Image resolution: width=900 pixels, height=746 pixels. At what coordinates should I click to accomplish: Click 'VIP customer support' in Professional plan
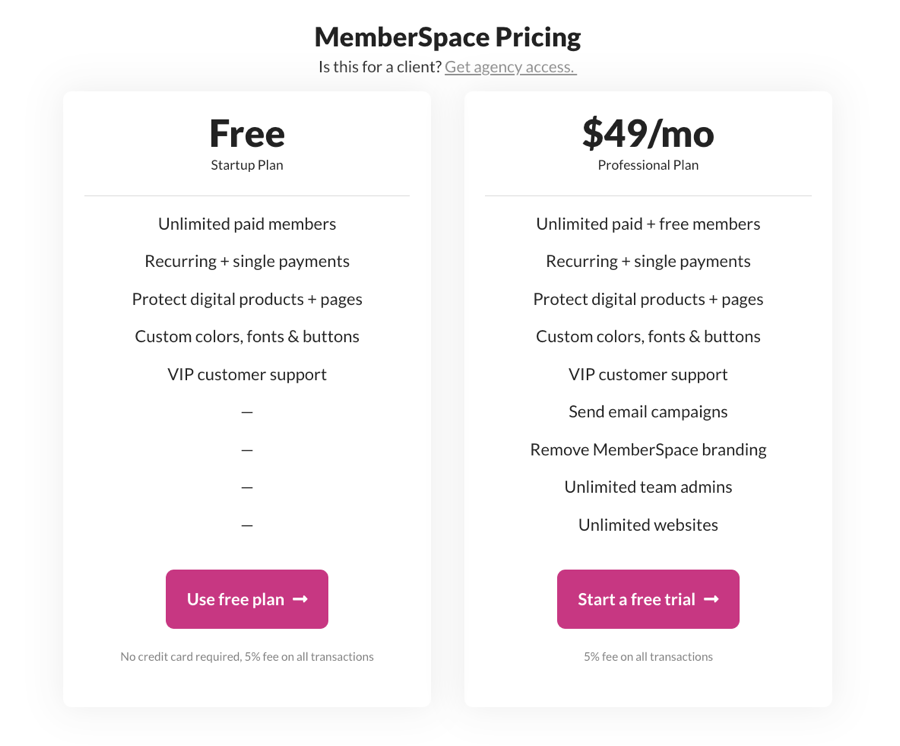648,375
